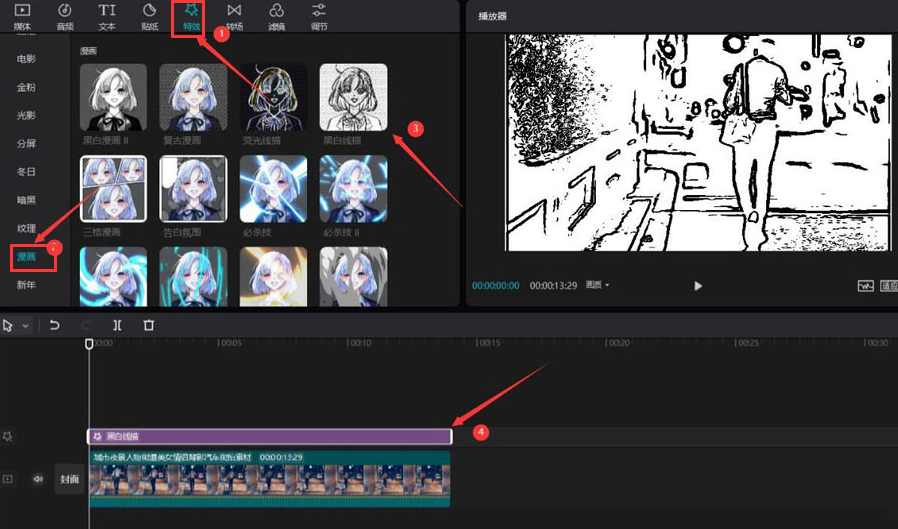Toggle the video track lock icon
Viewport: 898px width, 529px height.
click(9, 479)
